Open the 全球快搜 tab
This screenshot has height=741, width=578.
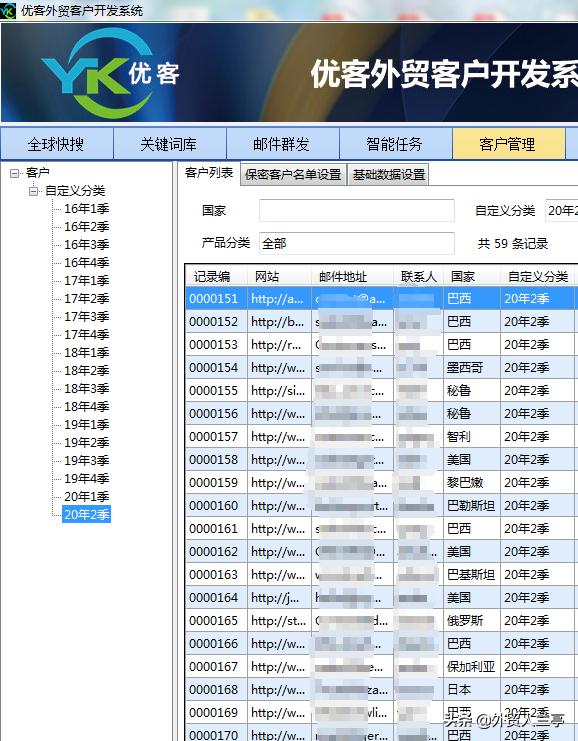coord(57,144)
